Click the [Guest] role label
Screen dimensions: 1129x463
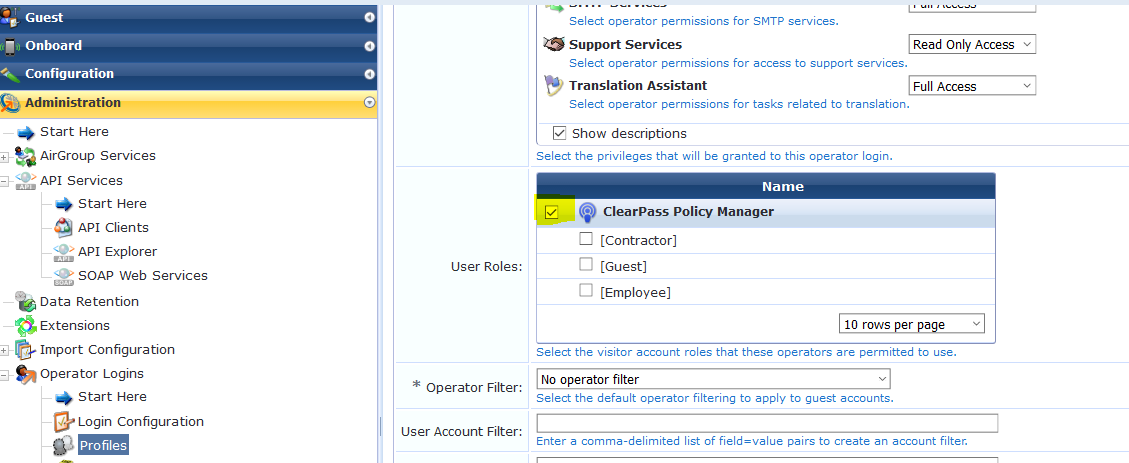coord(624,266)
